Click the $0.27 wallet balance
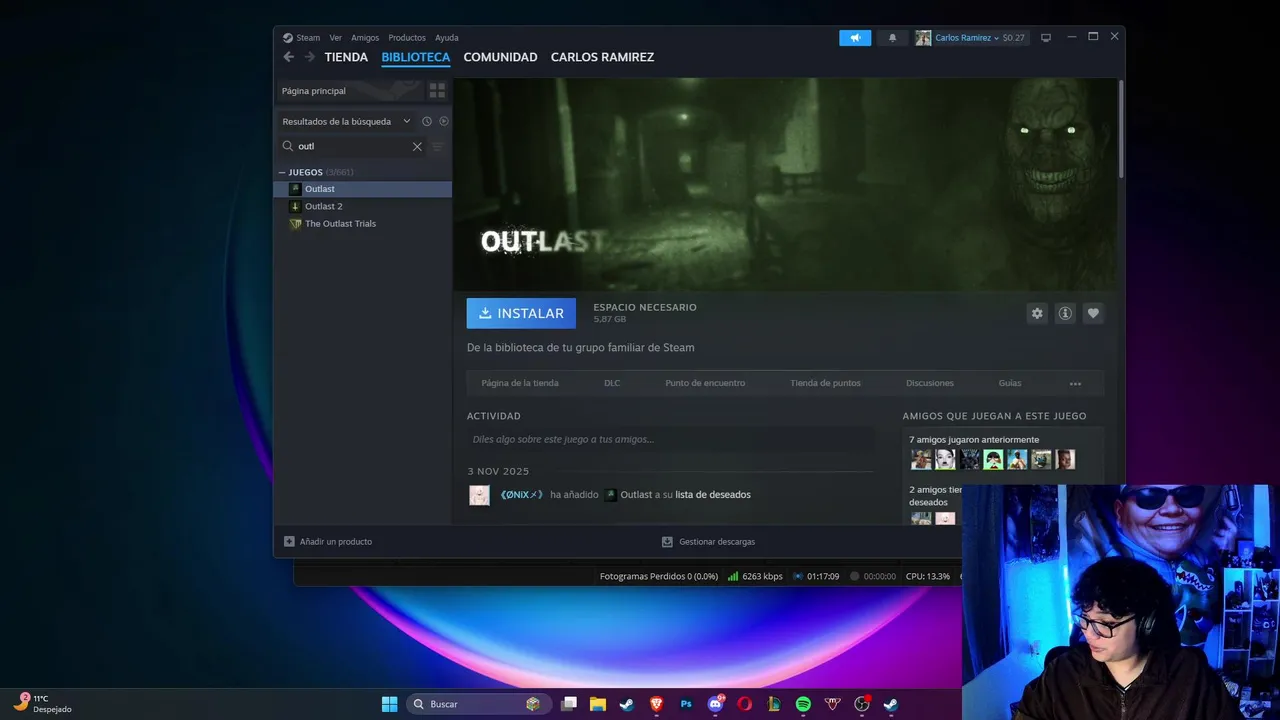This screenshot has width=1280, height=720. tap(1014, 38)
